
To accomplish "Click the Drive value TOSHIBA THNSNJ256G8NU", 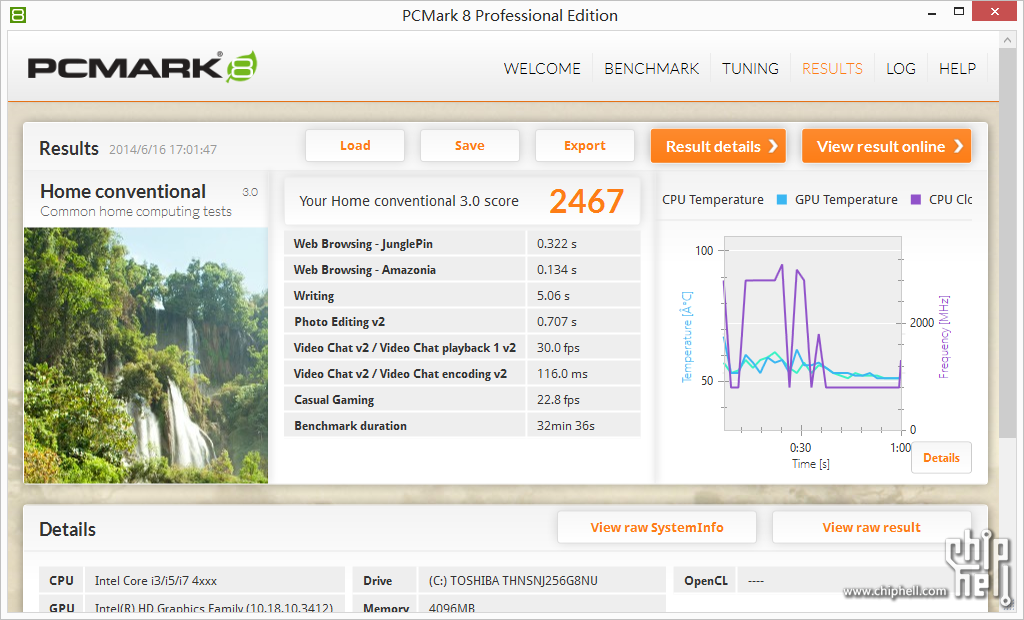I will [513, 581].
